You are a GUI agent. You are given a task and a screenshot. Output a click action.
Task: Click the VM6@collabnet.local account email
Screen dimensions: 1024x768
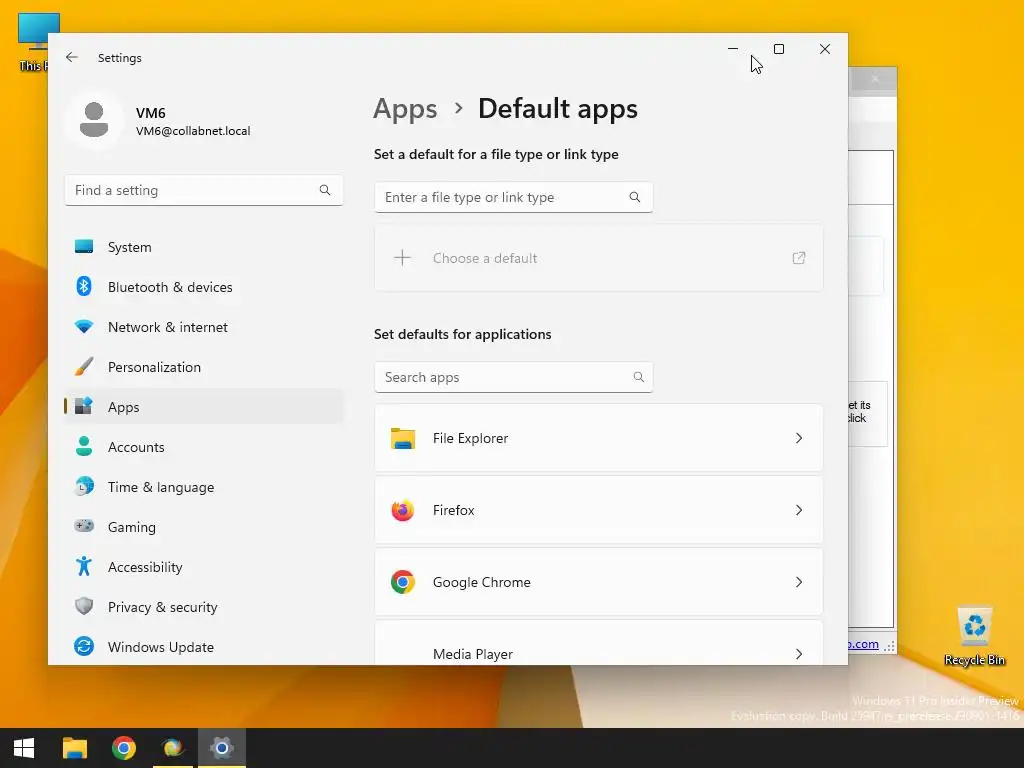coord(193,131)
